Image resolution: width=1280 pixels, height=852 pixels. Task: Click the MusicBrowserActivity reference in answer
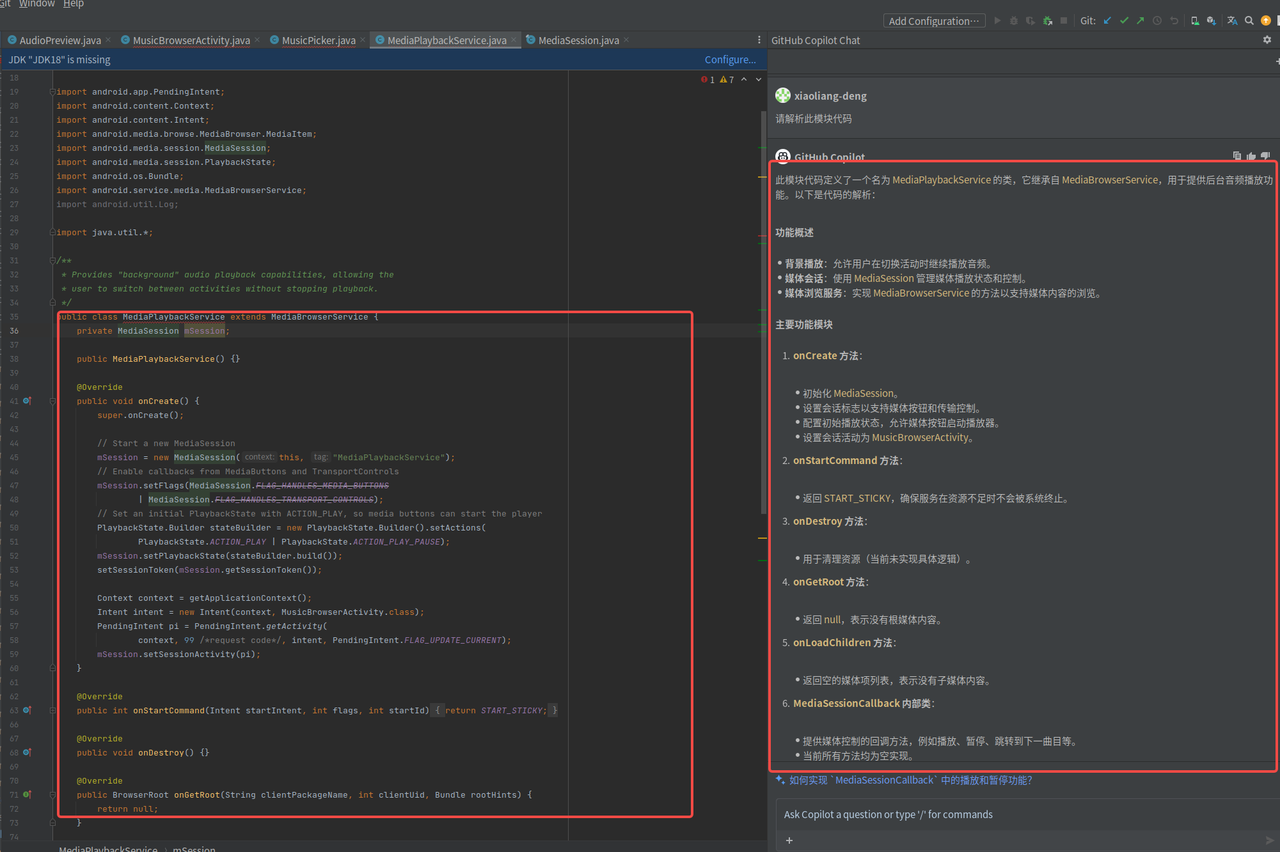[921, 437]
